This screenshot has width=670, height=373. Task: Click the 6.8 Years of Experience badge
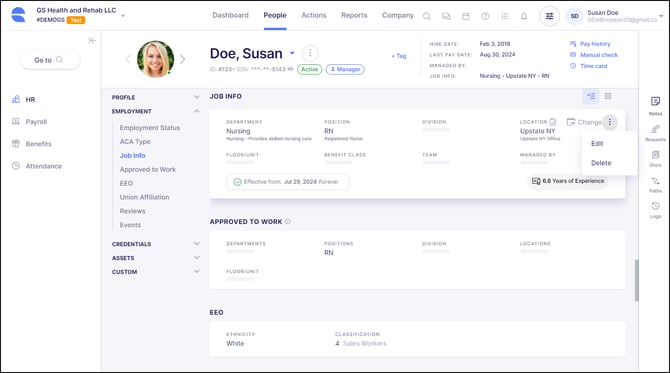568,181
